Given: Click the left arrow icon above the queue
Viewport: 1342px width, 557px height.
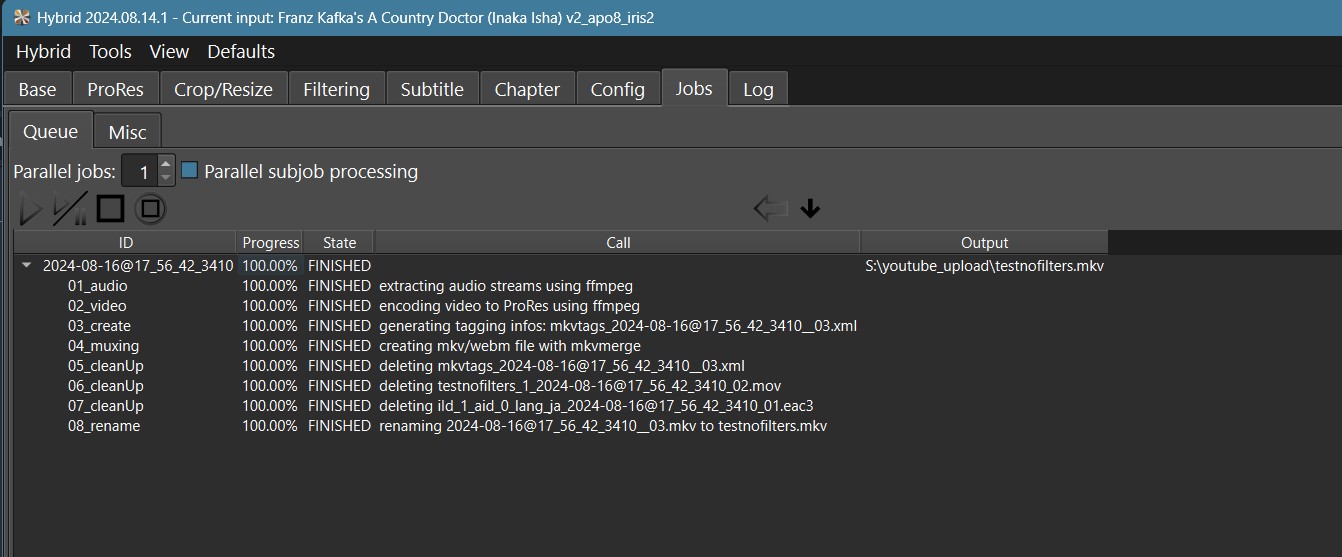Looking at the screenshot, I should click(770, 208).
